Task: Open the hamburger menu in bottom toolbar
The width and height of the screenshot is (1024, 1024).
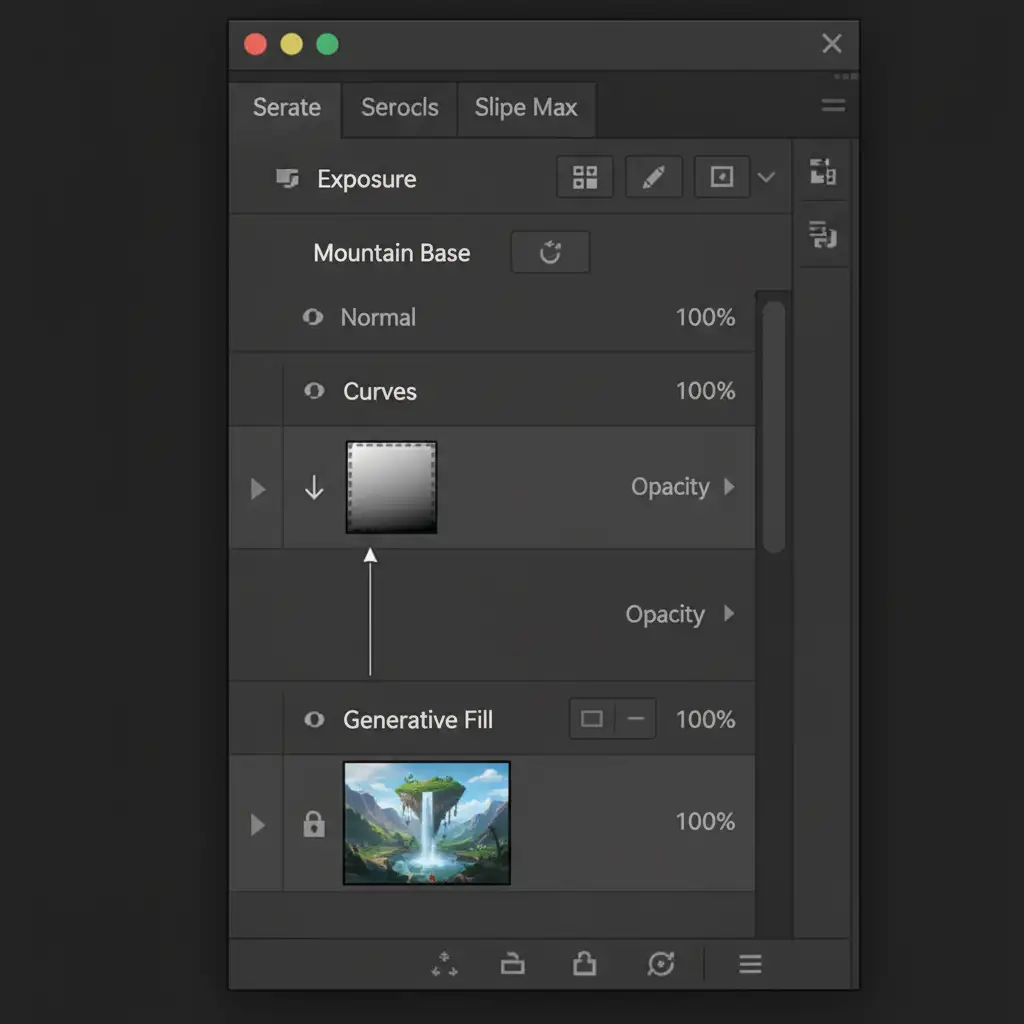Action: (x=750, y=964)
